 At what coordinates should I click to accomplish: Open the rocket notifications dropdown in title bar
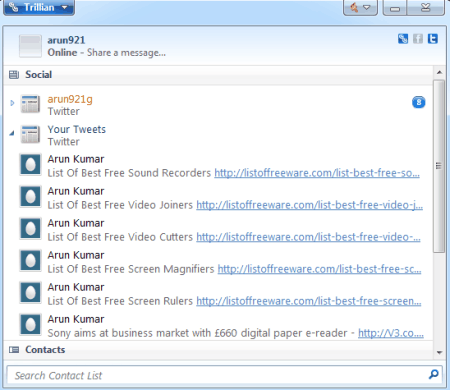coord(360,7)
